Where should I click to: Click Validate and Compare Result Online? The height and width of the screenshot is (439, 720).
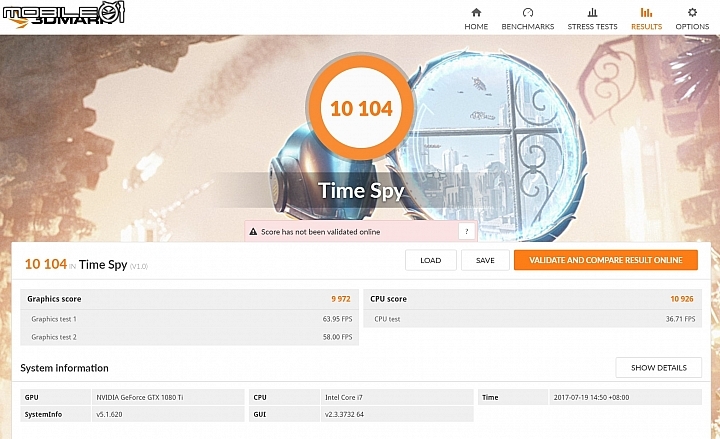click(606, 260)
